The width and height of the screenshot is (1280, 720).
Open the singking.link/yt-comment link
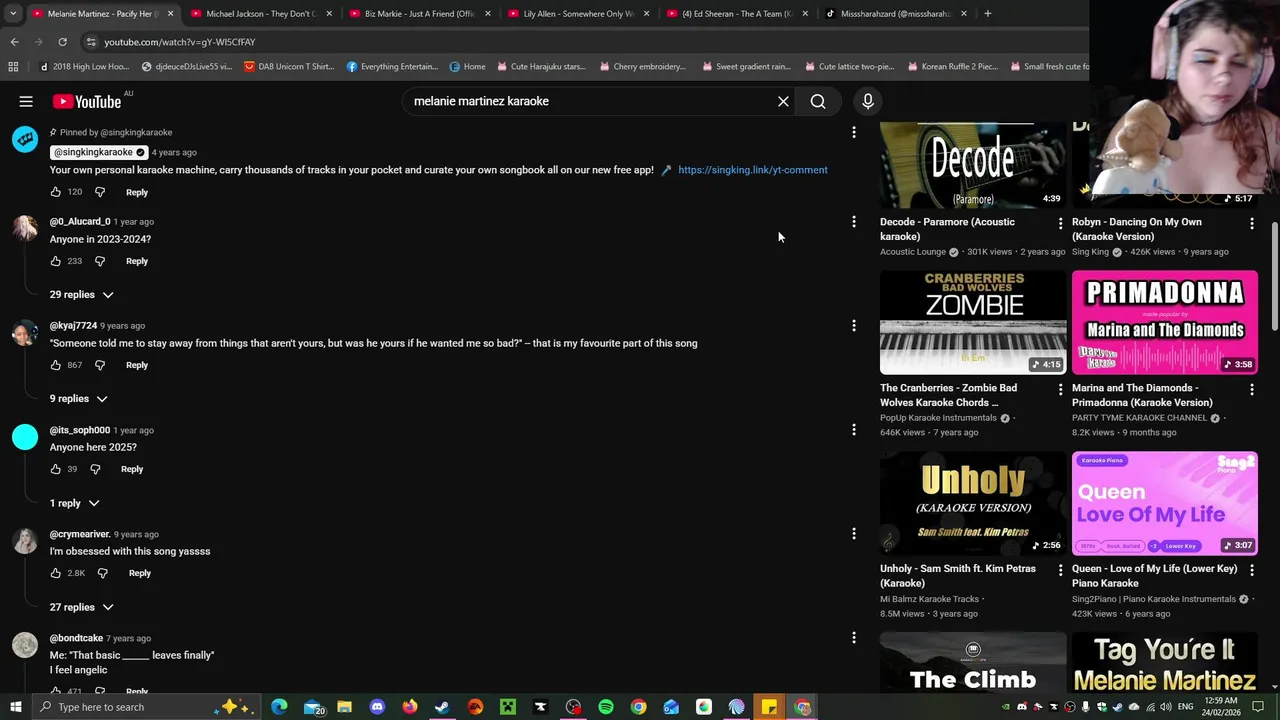752,170
